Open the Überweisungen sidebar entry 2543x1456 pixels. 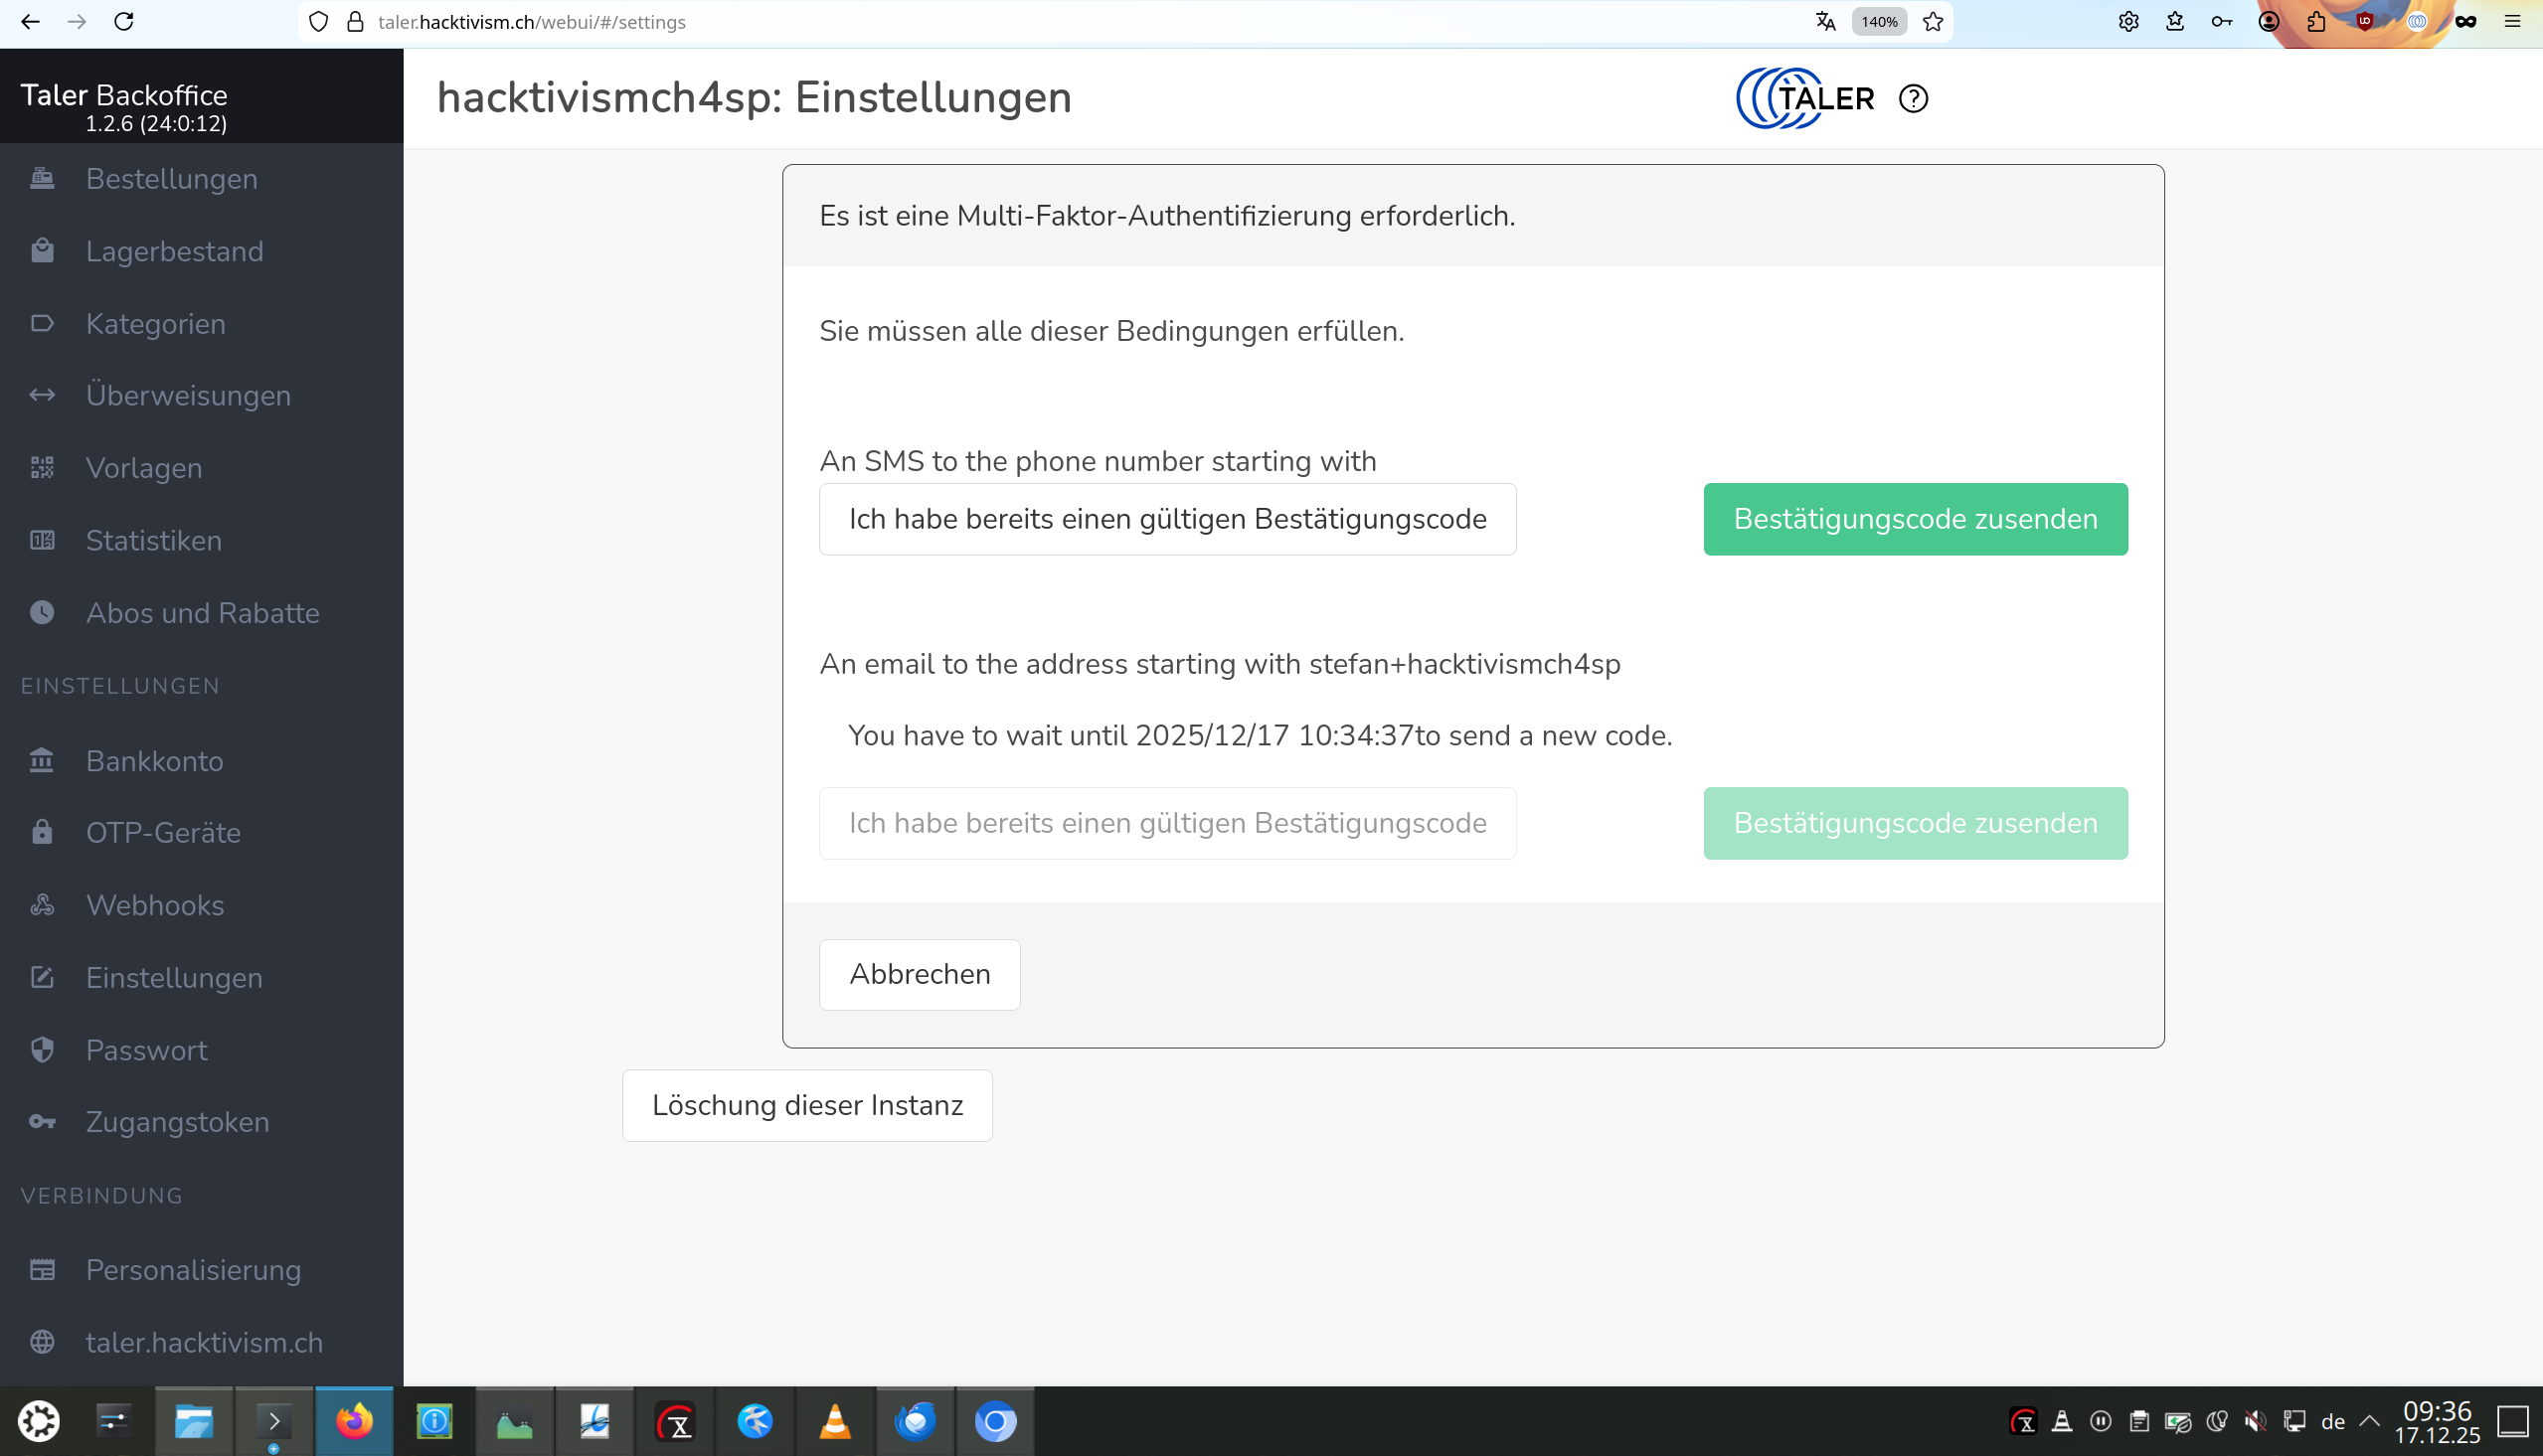pyautogui.click(x=188, y=396)
